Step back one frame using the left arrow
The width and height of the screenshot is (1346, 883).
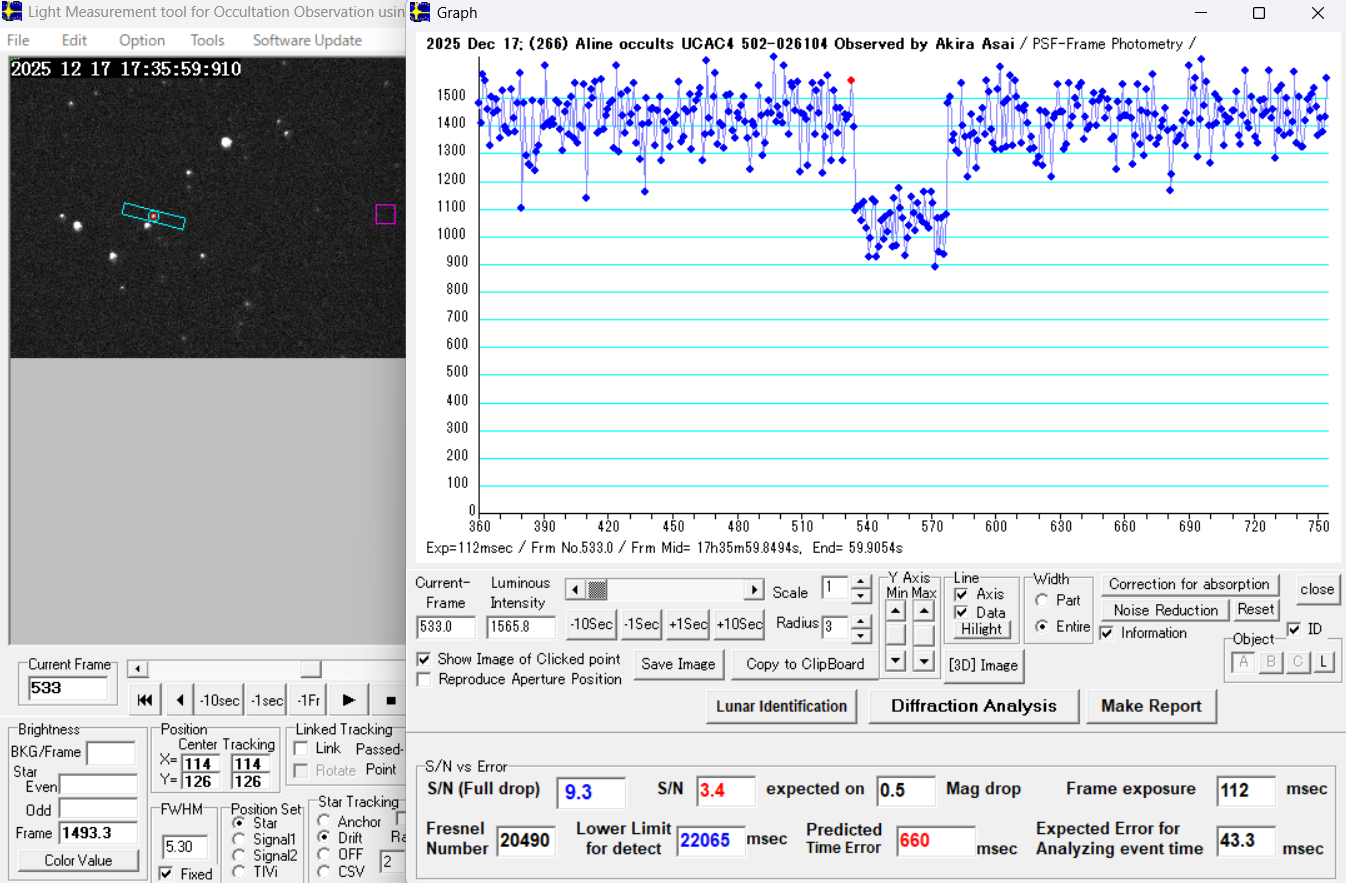pyautogui.click(x=179, y=700)
